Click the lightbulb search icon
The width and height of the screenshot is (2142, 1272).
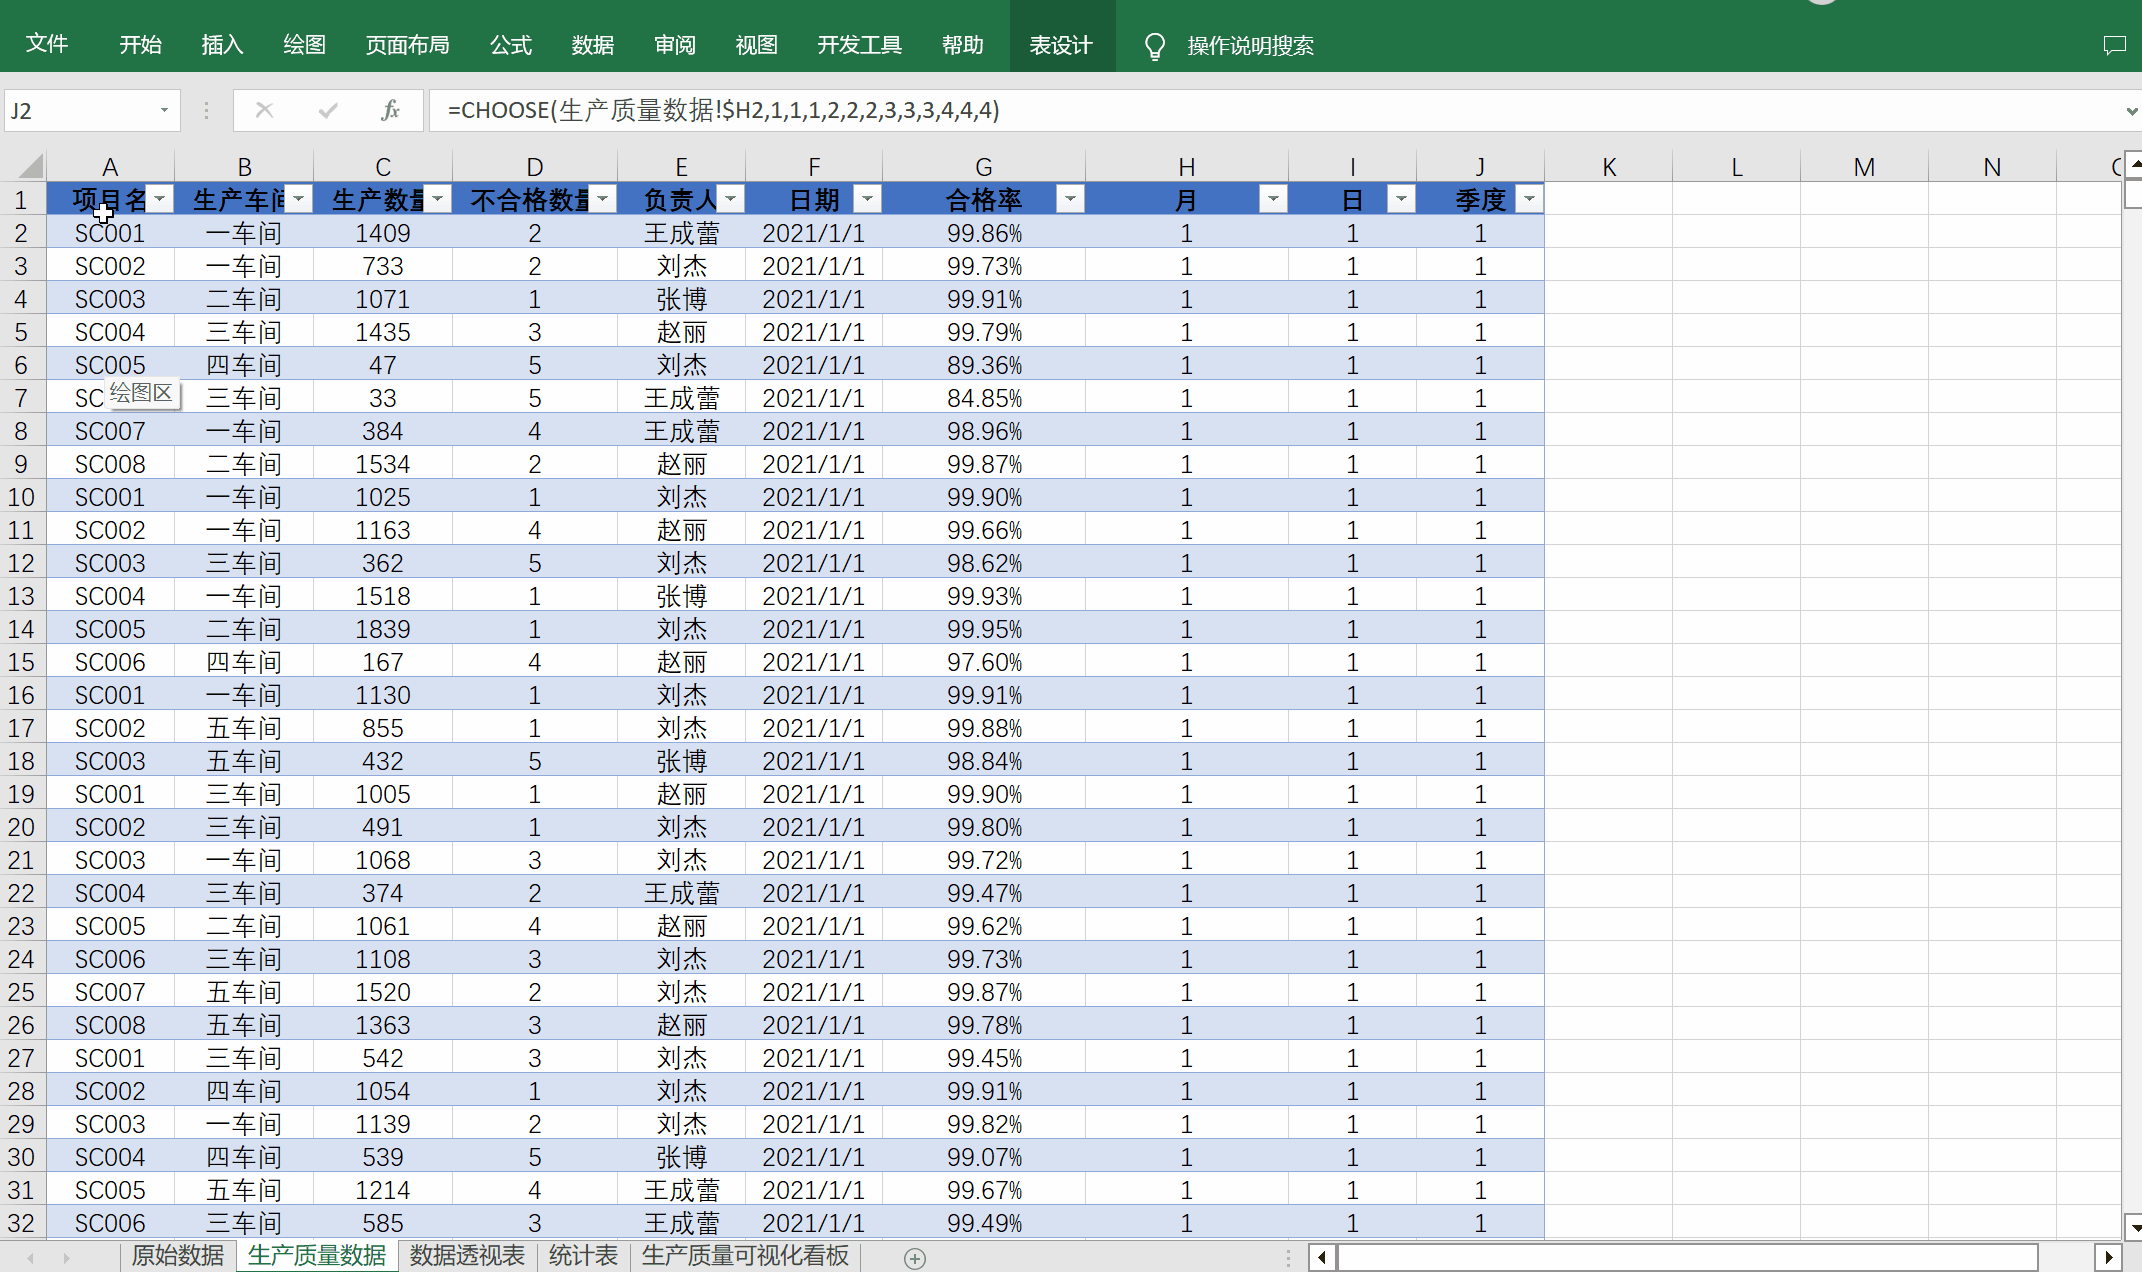(1154, 46)
